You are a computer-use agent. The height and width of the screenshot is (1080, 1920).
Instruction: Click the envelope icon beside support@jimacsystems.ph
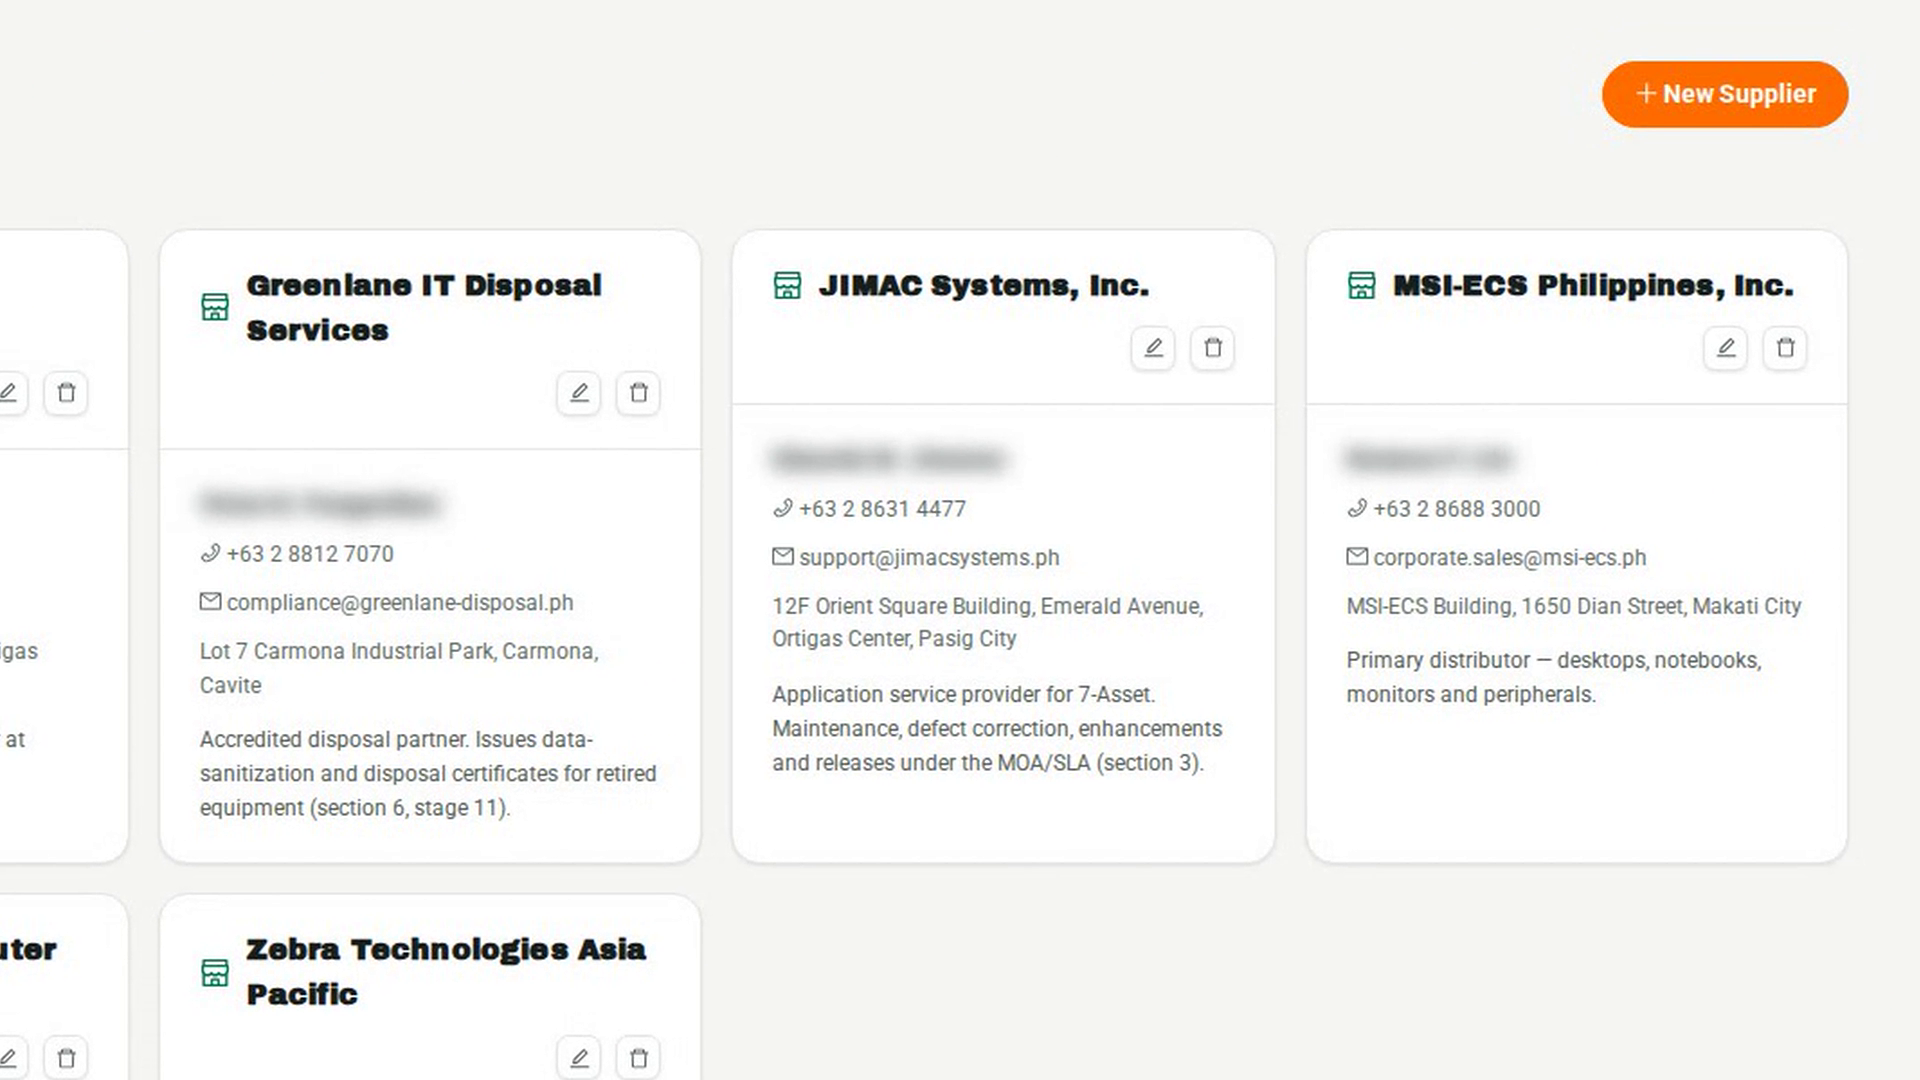(x=782, y=557)
